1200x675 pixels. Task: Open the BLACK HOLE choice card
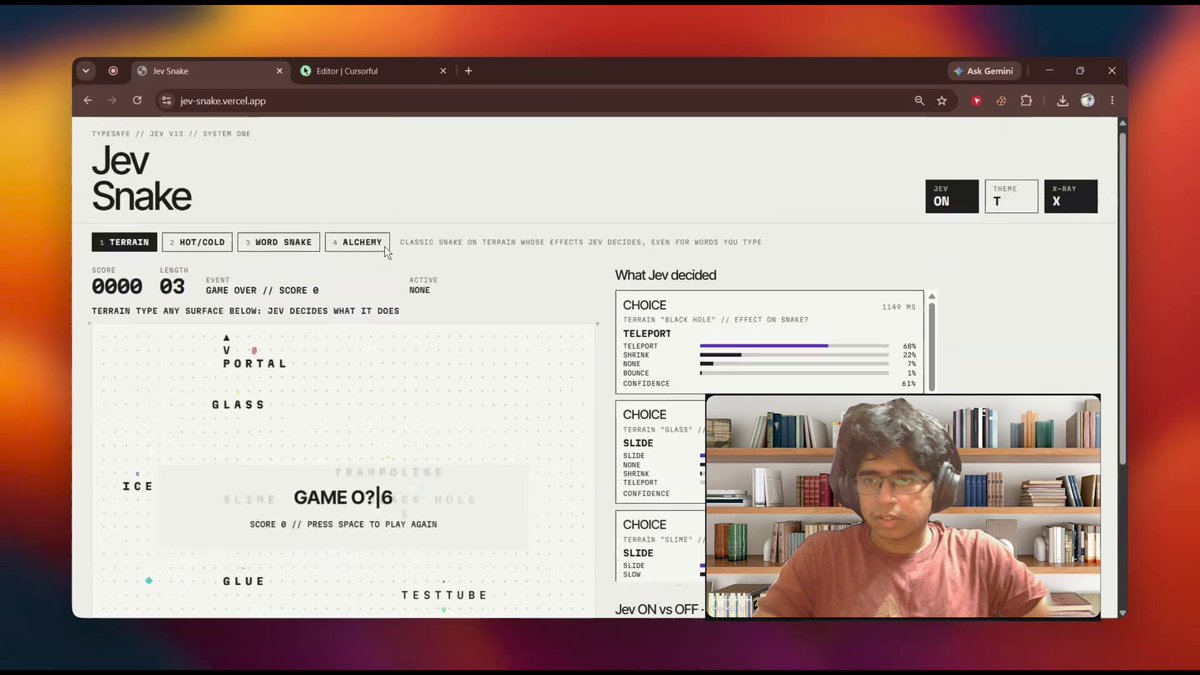(x=769, y=341)
